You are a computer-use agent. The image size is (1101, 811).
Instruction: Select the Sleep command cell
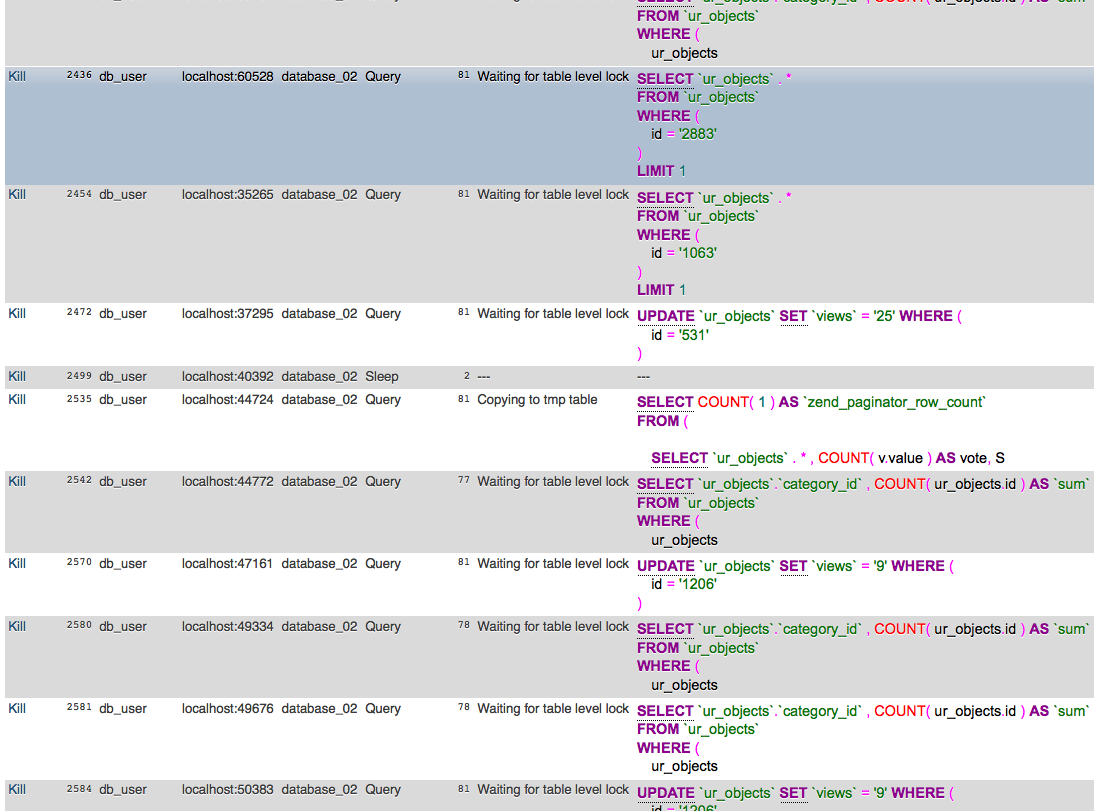(x=382, y=377)
